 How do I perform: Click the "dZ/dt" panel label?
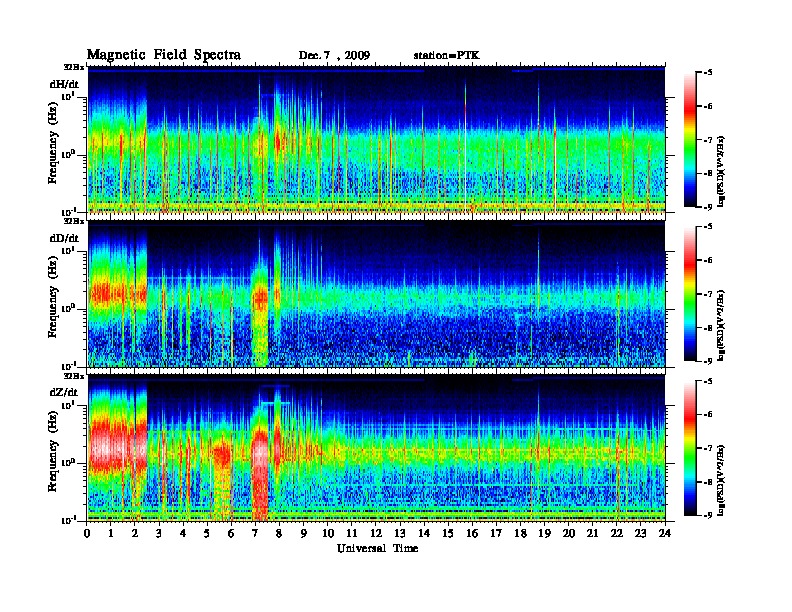[64, 392]
